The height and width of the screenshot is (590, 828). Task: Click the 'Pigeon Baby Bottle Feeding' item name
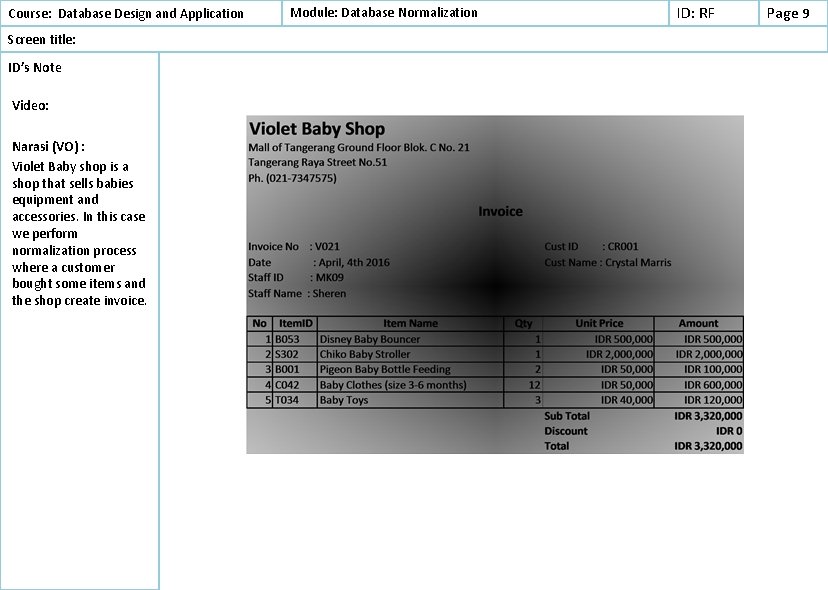pos(385,370)
